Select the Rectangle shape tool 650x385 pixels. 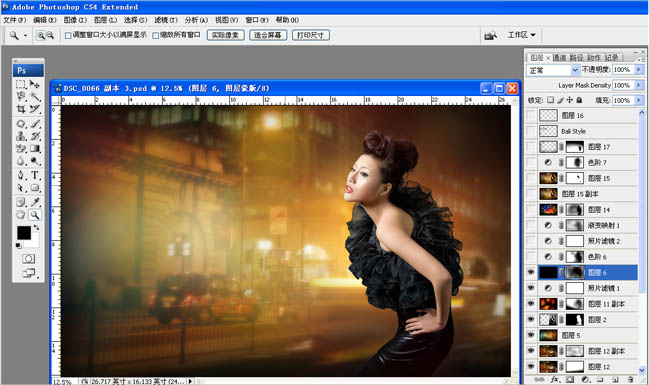coord(35,188)
